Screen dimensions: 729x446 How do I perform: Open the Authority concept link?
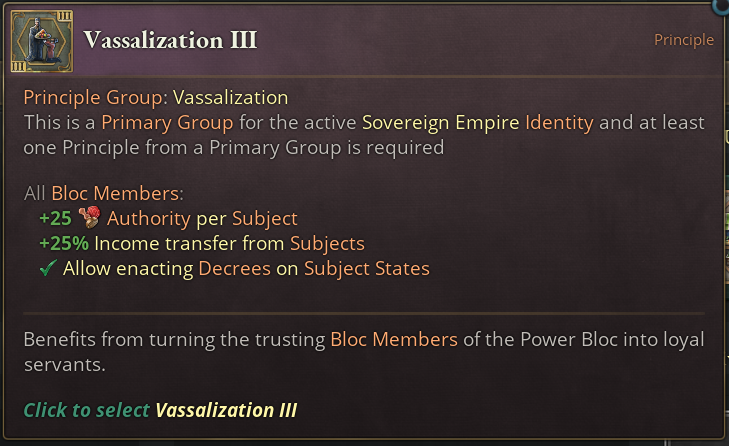click(x=150, y=218)
